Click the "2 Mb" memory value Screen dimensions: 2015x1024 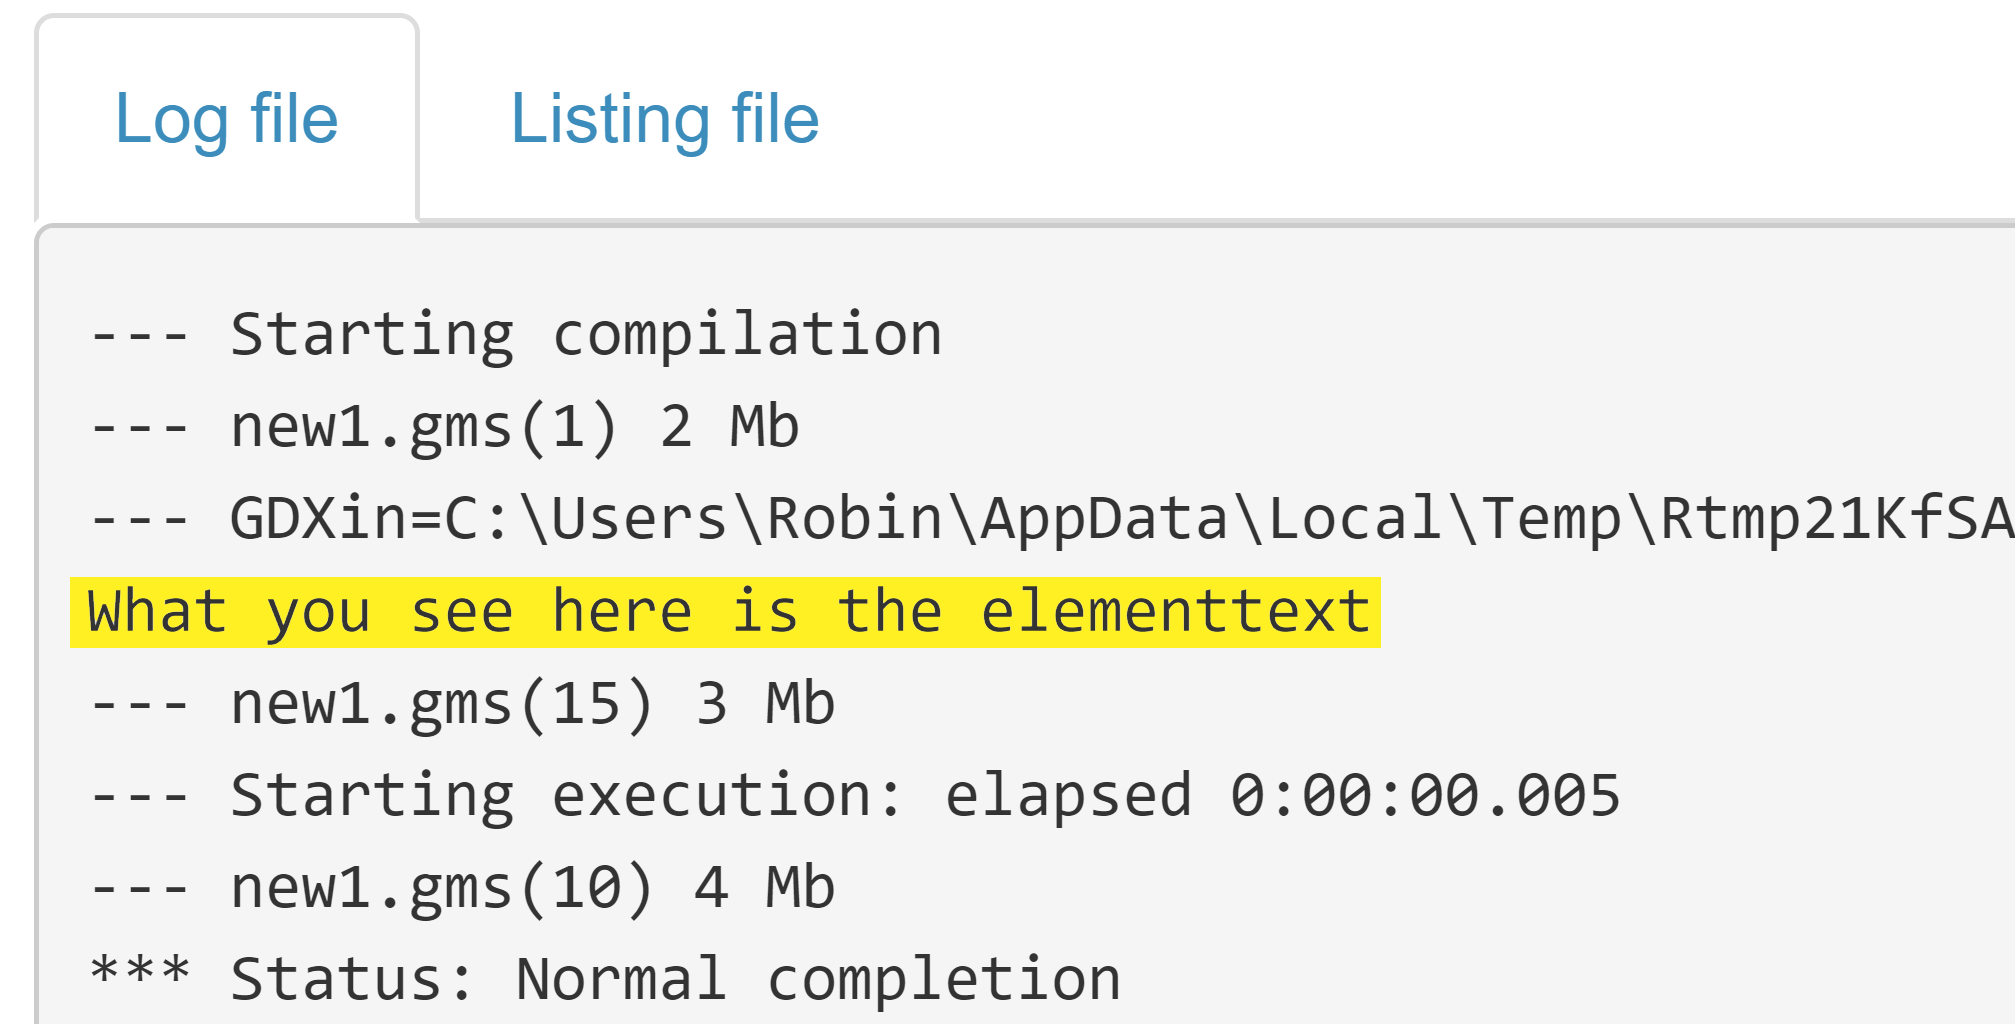pos(729,427)
